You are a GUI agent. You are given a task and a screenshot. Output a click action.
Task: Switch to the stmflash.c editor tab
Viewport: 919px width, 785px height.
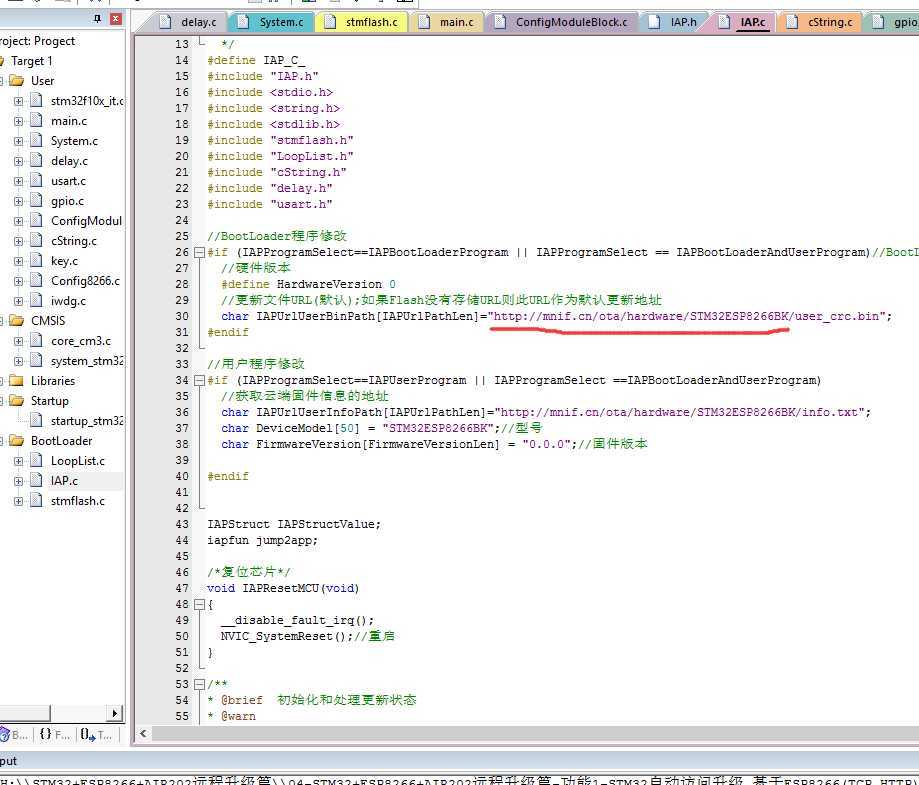click(x=362, y=22)
